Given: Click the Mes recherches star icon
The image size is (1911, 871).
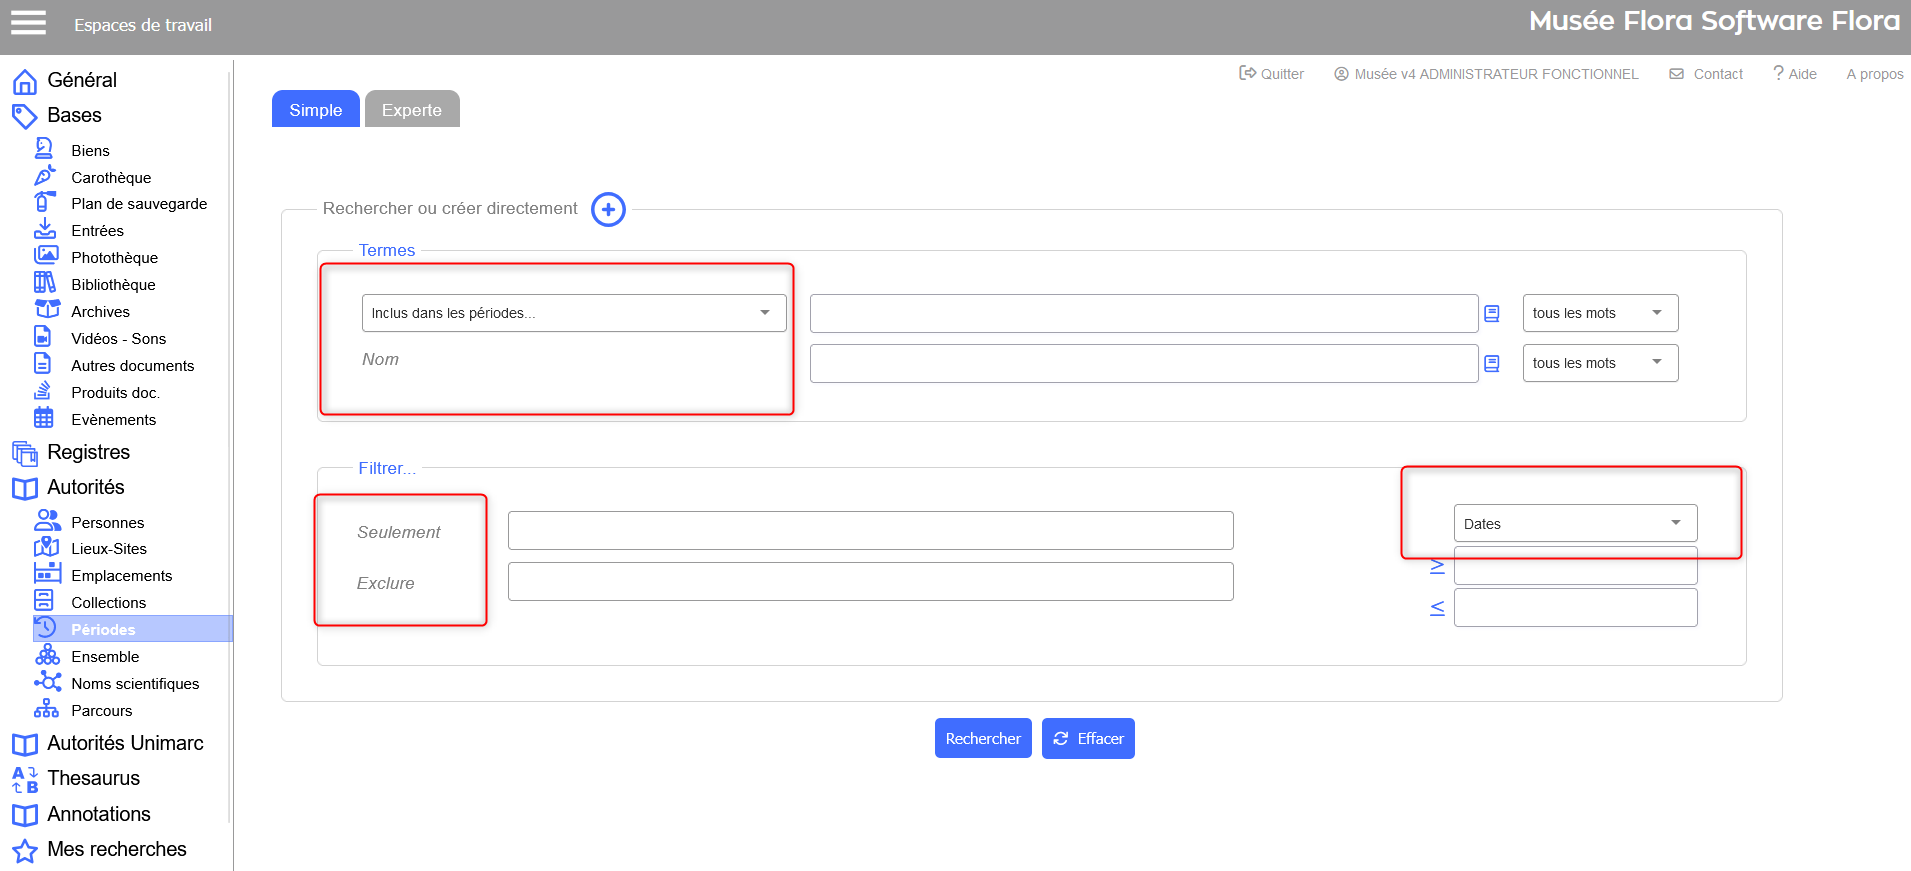Looking at the screenshot, I should [x=25, y=851].
